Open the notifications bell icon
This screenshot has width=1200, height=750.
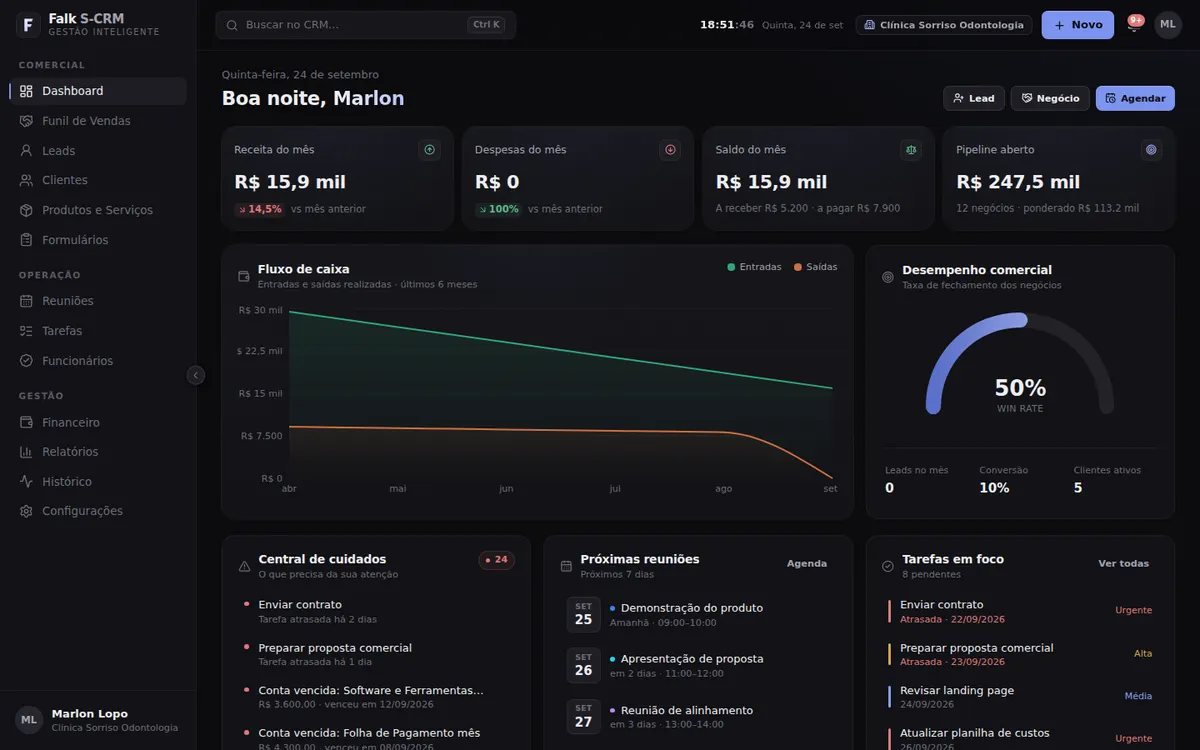pyautogui.click(x=1133, y=25)
